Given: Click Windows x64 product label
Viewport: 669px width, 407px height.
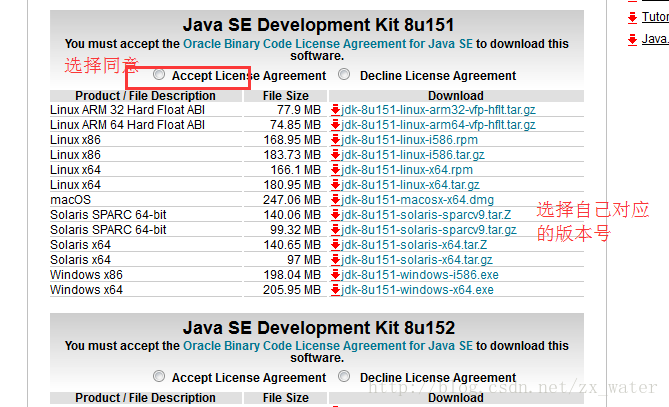Looking at the screenshot, I should (86, 290).
